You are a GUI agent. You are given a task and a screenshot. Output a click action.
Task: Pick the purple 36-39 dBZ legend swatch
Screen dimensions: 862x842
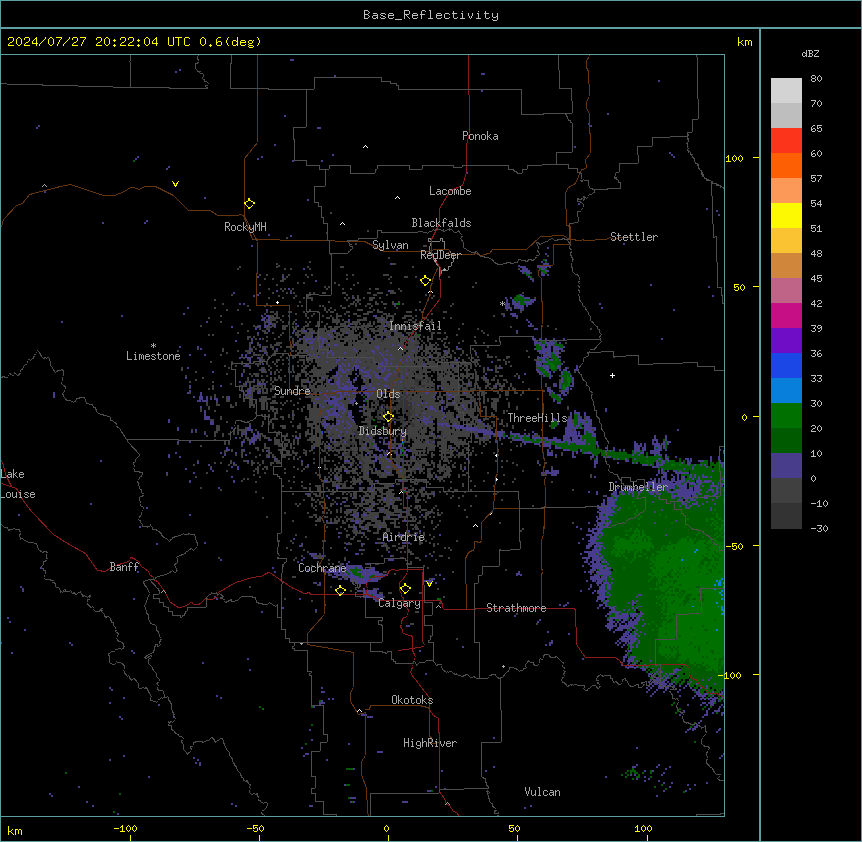tap(786, 341)
